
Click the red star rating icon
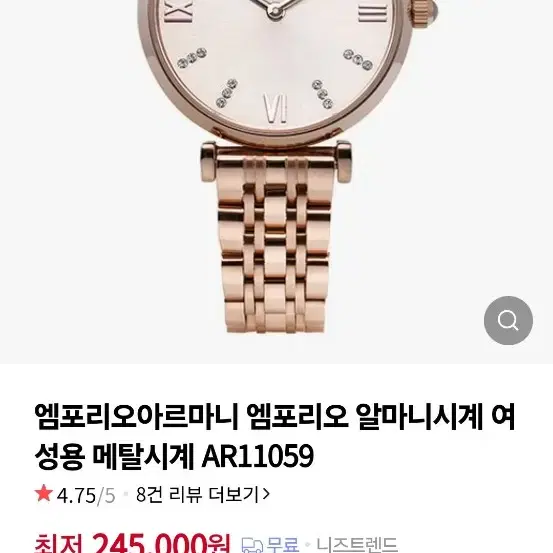click(44, 493)
